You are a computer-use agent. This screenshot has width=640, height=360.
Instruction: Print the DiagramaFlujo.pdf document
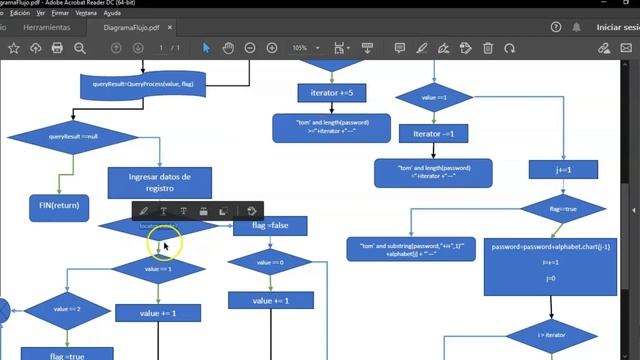pyautogui.click(x=57, y=48)
